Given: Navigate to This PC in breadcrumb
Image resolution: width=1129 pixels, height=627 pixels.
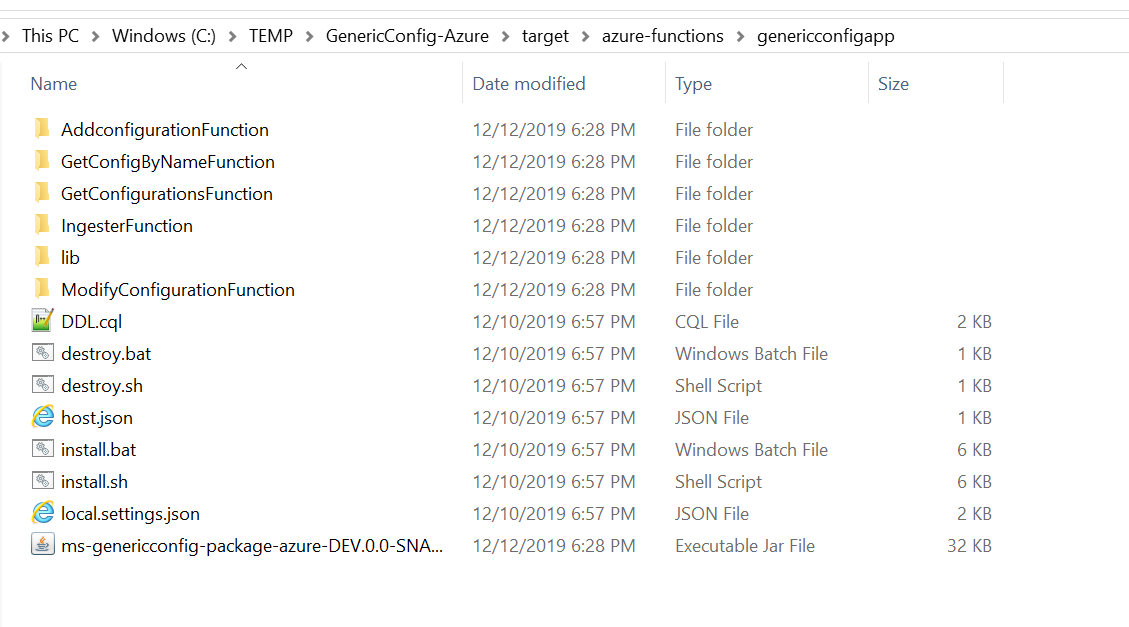Looking at the screenshot, I should tap(50, 36).
